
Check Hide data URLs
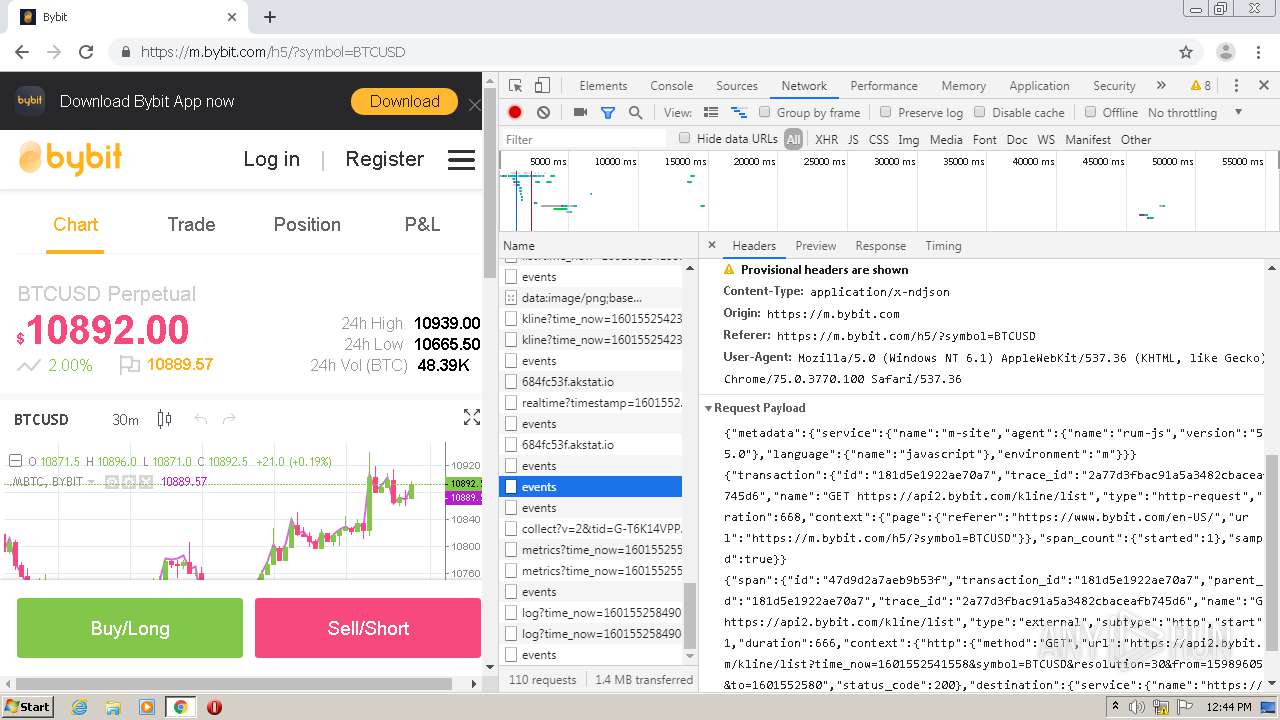pyautogui.click(x=685, y=139)
